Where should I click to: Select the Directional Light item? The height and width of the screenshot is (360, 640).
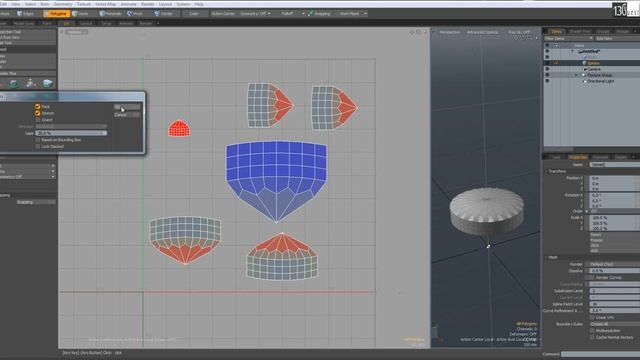[600, 81]
